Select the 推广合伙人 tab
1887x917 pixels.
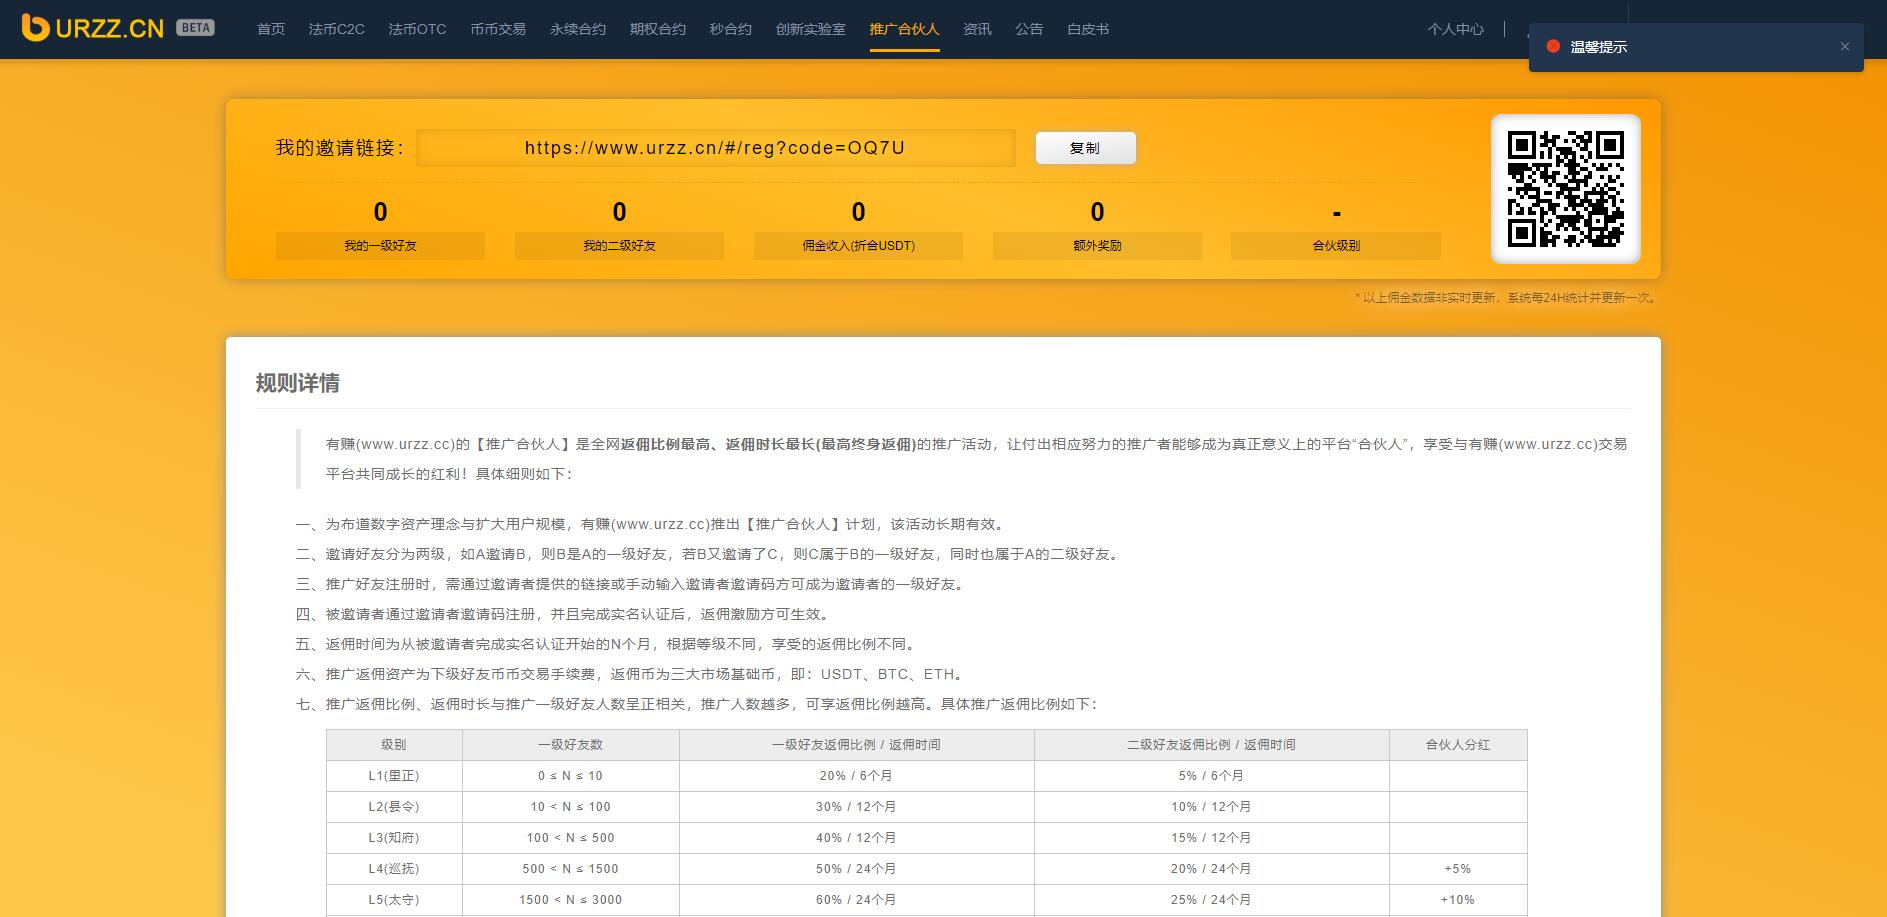(904, 29)
